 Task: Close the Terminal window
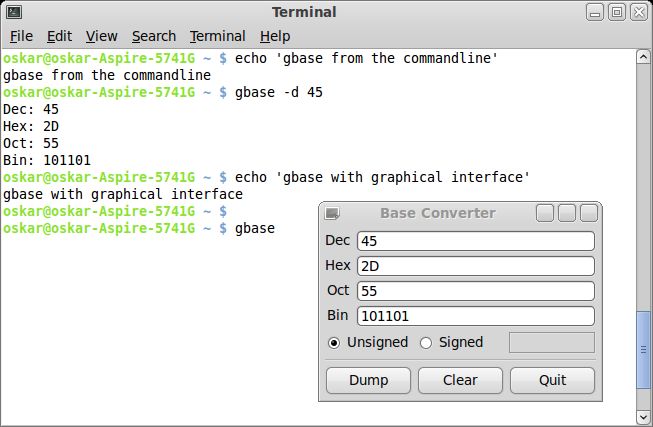[x=639, y=12]
